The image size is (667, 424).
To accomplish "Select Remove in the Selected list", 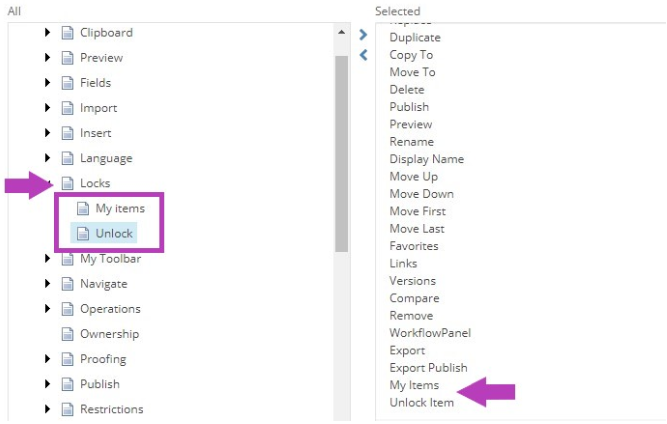I will [411, 316].
